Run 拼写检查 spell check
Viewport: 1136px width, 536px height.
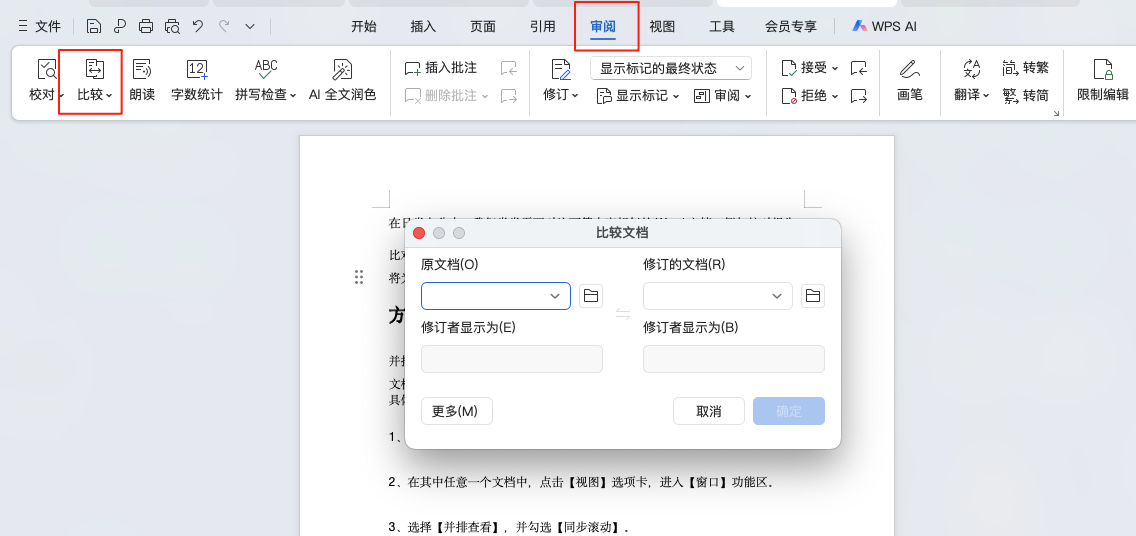[266, 80]
